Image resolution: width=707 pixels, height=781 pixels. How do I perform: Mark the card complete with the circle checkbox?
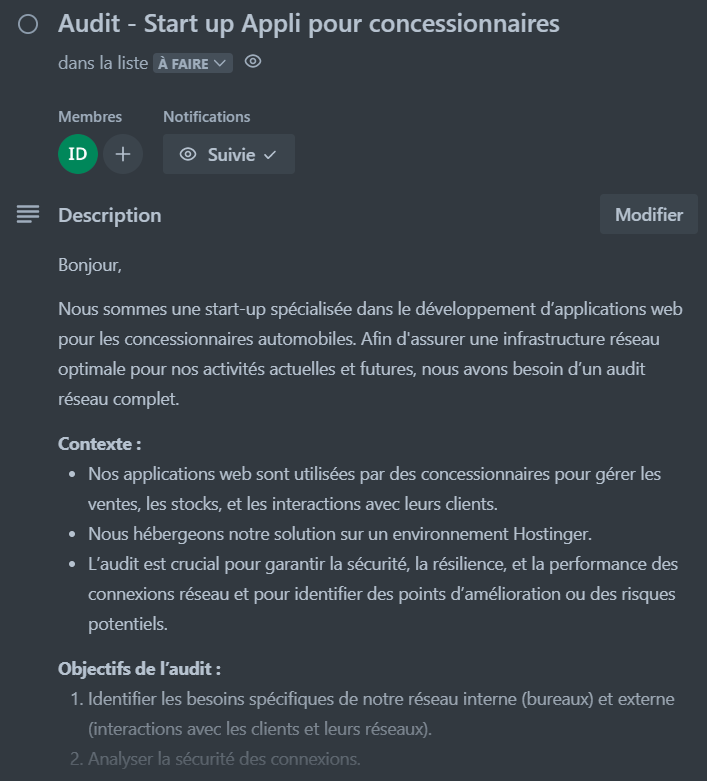click(x=28, y=24)
